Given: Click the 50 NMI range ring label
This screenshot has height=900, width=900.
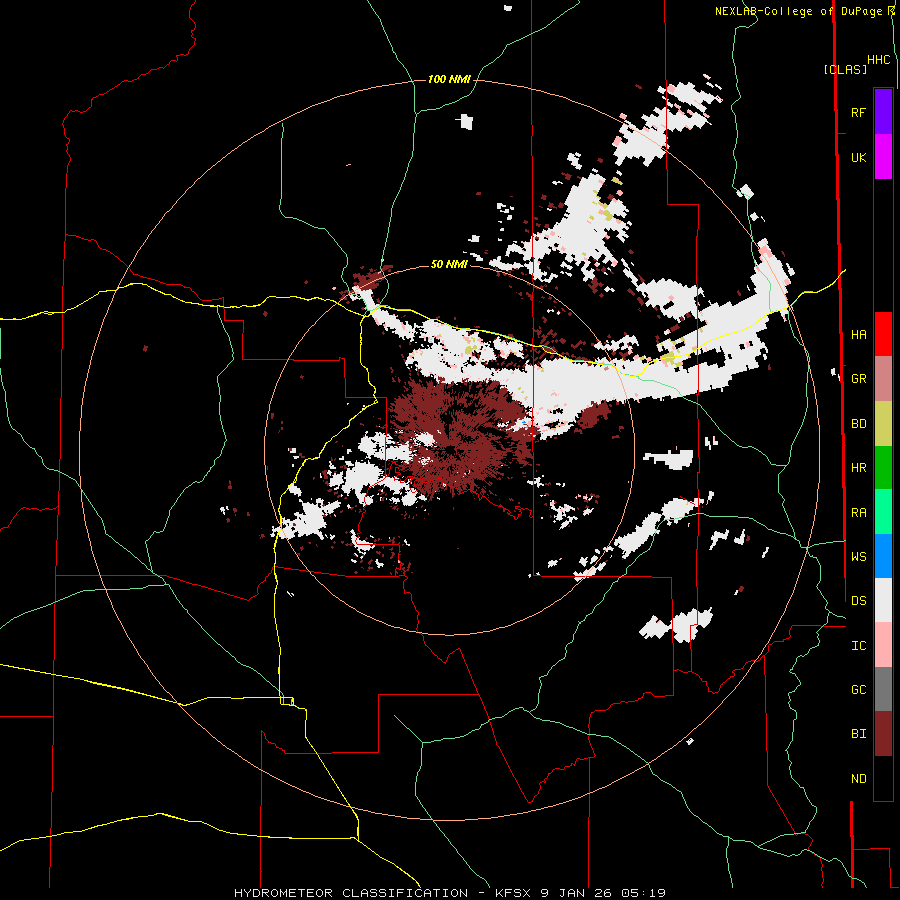Looking at the screenshot, I should tap(449, 264).
